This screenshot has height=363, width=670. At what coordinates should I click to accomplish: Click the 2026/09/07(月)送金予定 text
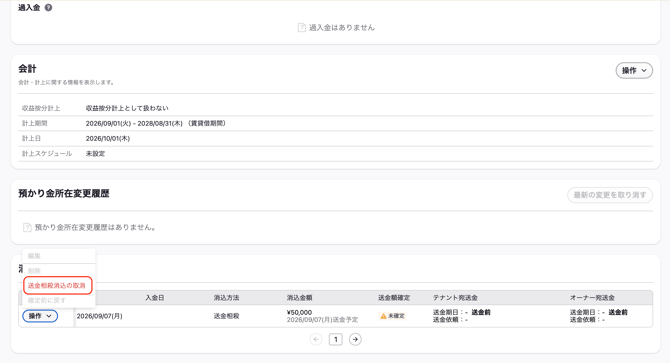coord(322,319)
